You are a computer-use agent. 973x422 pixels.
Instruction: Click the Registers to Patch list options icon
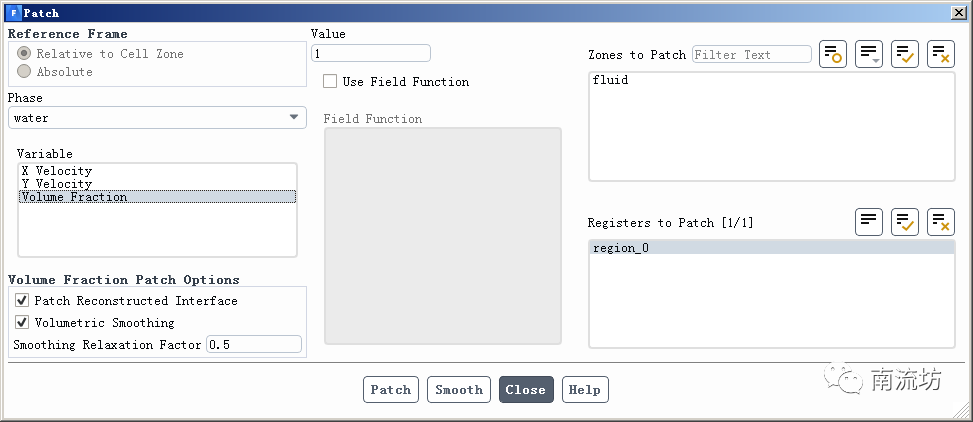point(868,222)
